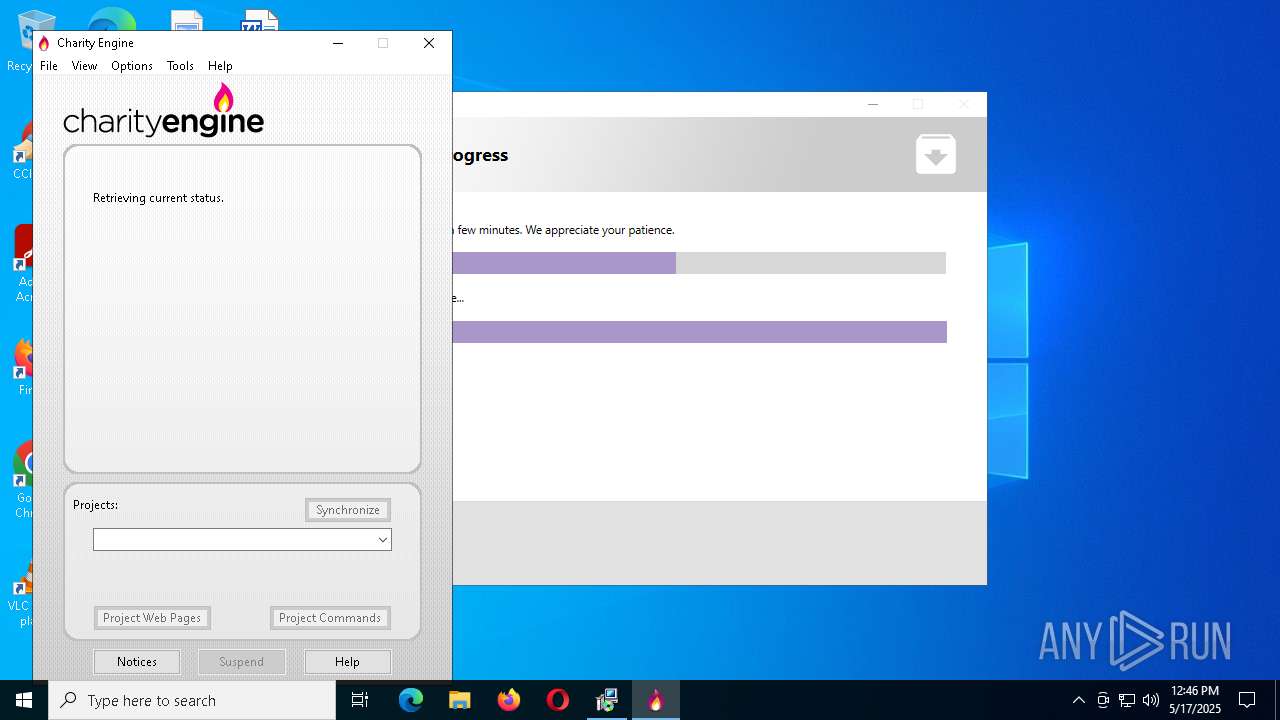
Task: Switch to the installer taskbar icon
Action: pos(607,700)
